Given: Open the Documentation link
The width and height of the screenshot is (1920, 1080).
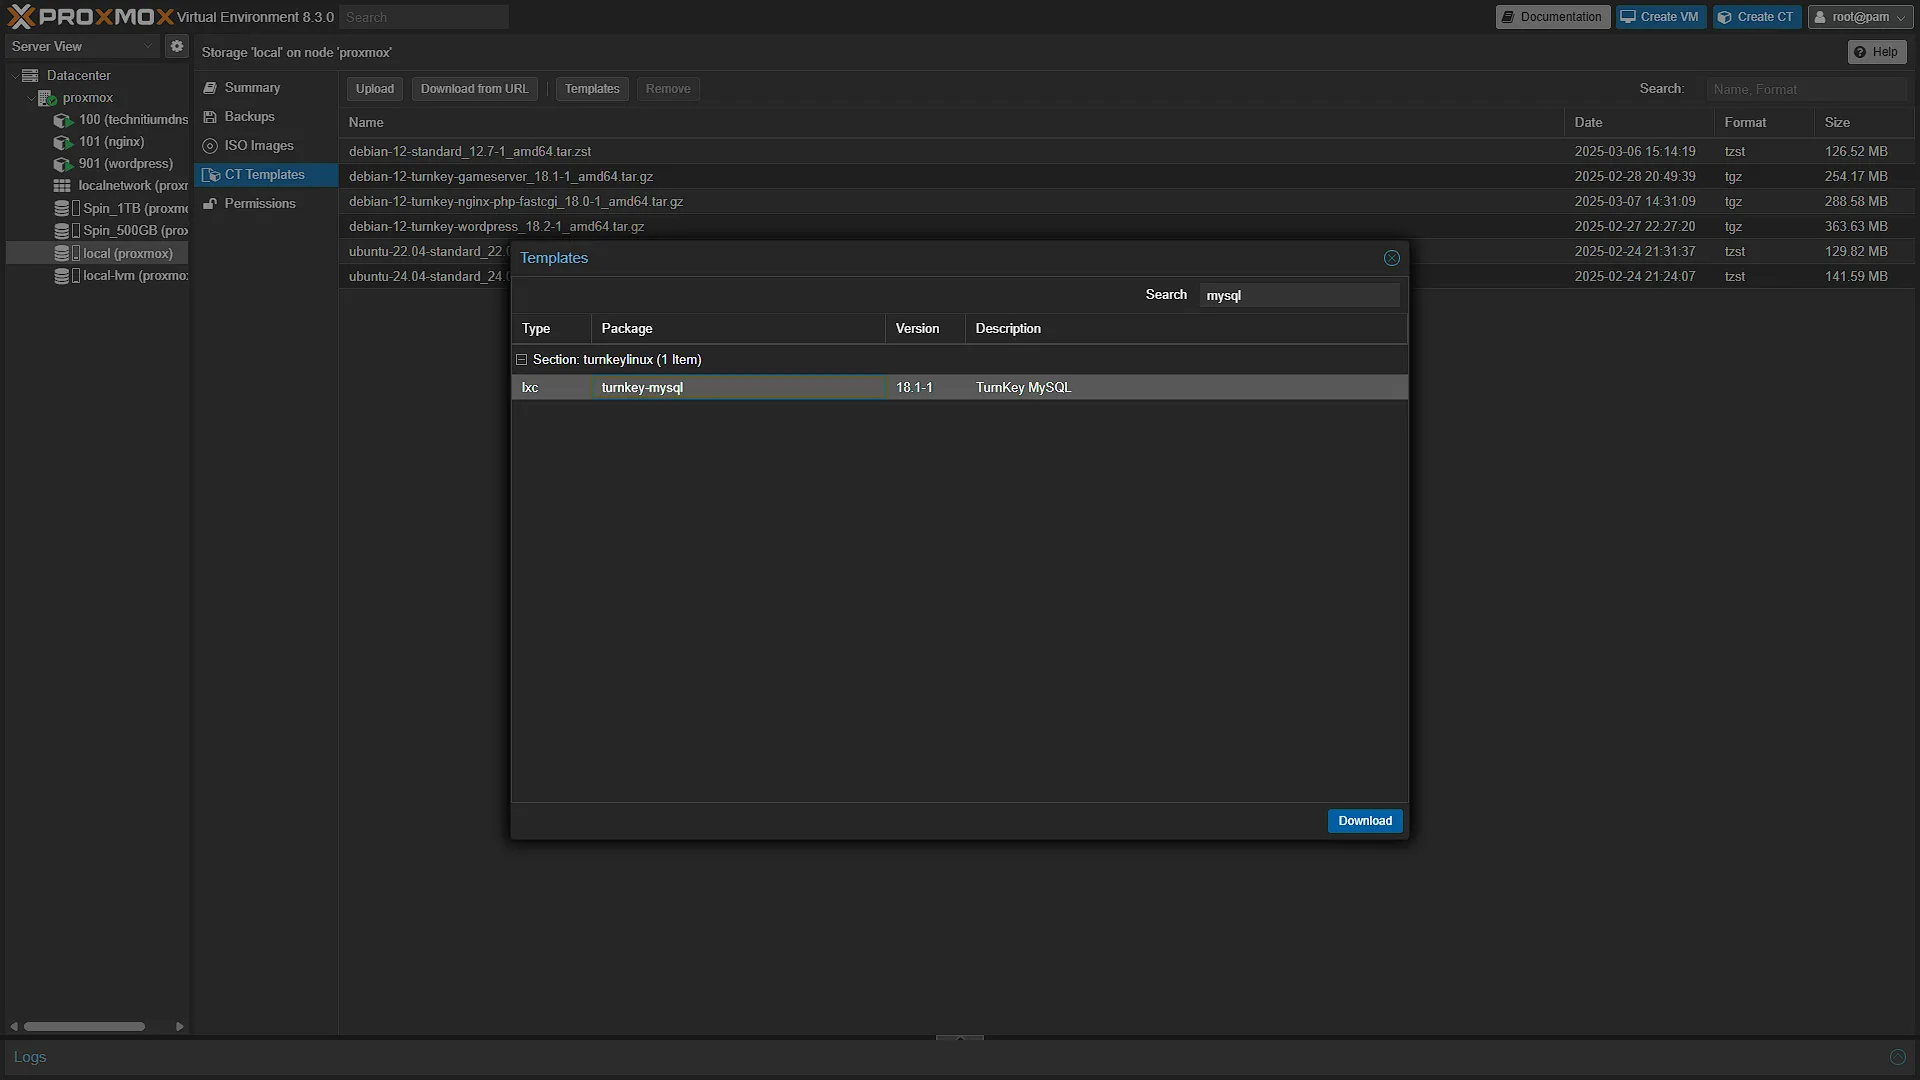Looking at the screenshot, I should click(x=1552, y=17).
